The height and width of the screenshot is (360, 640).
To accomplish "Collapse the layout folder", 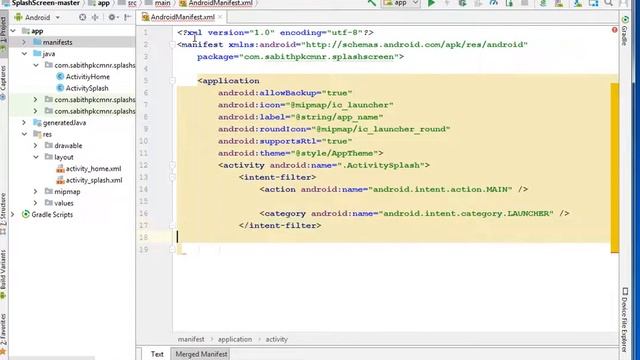I will click(36, 157).
